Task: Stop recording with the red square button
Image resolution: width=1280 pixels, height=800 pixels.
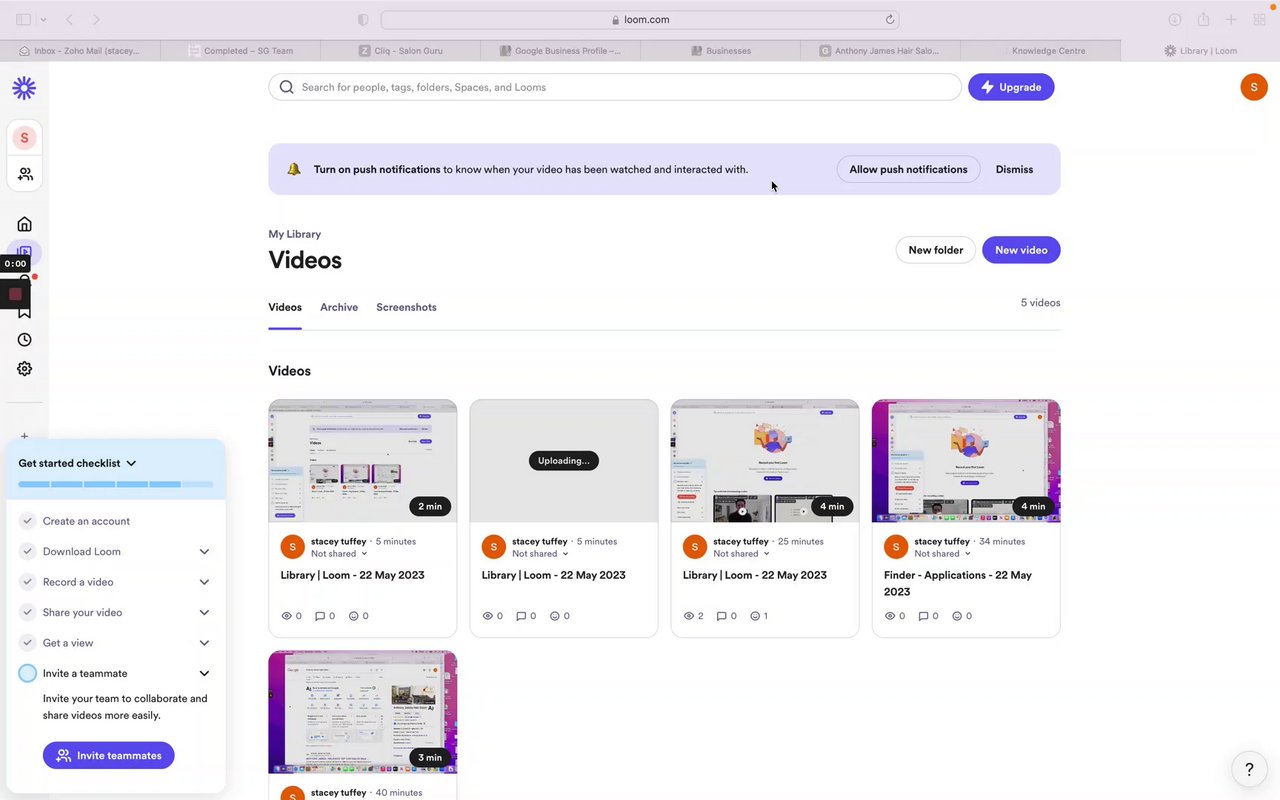Action: tap(15, 294)
